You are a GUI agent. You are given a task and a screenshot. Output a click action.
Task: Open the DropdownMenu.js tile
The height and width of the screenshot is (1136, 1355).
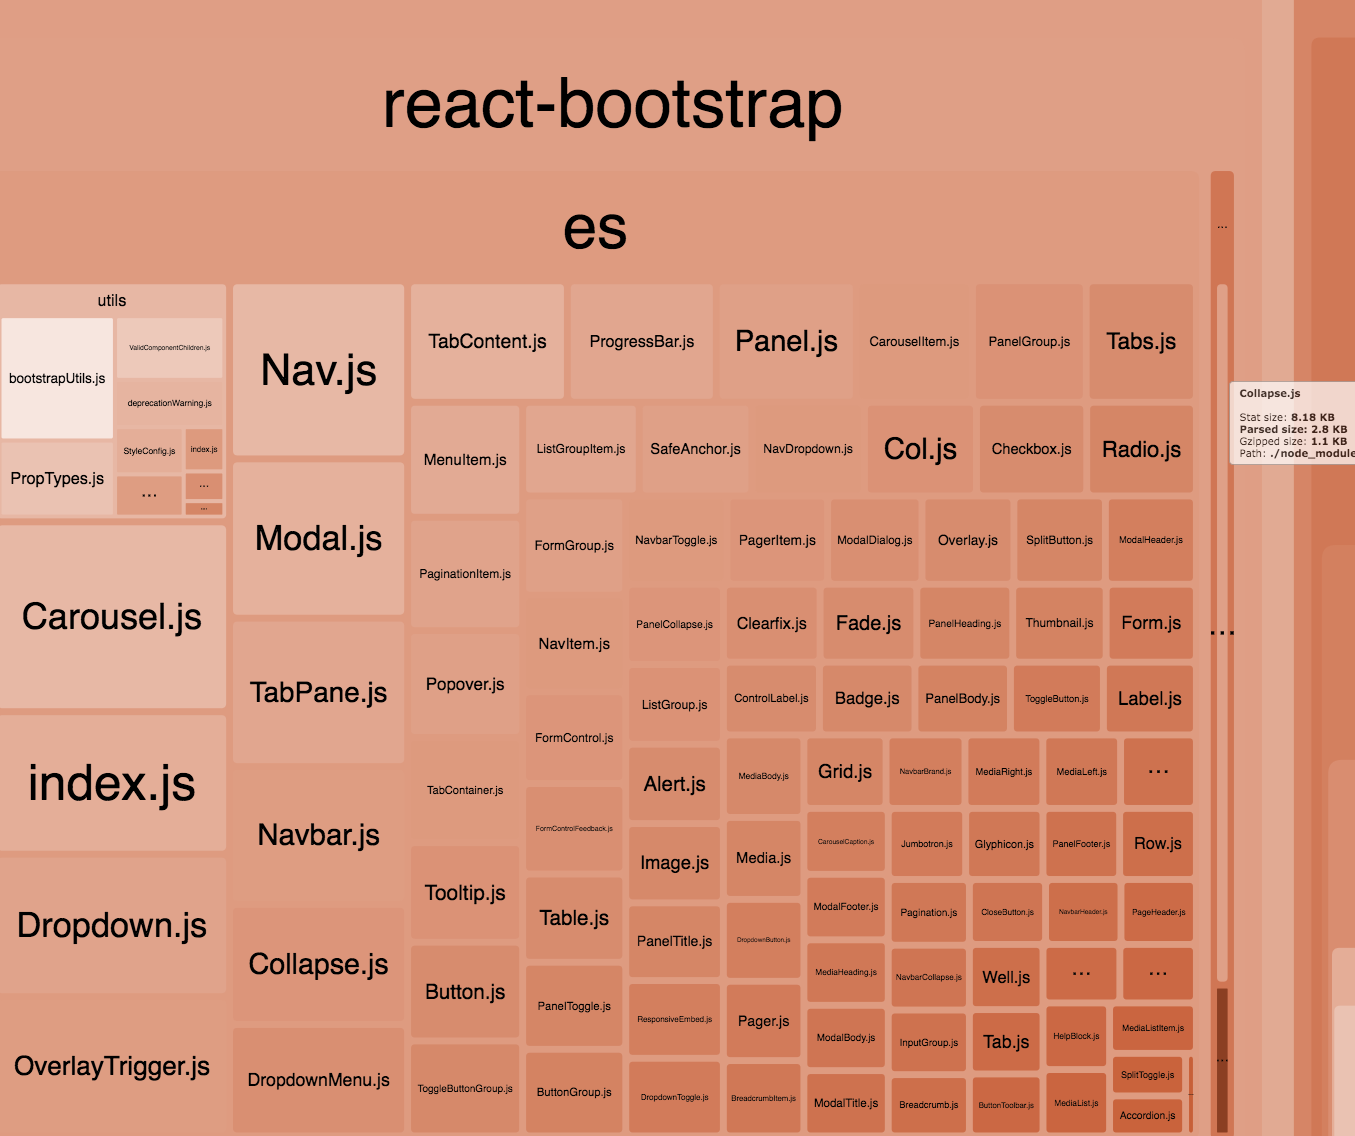(x=318, y=1080)
